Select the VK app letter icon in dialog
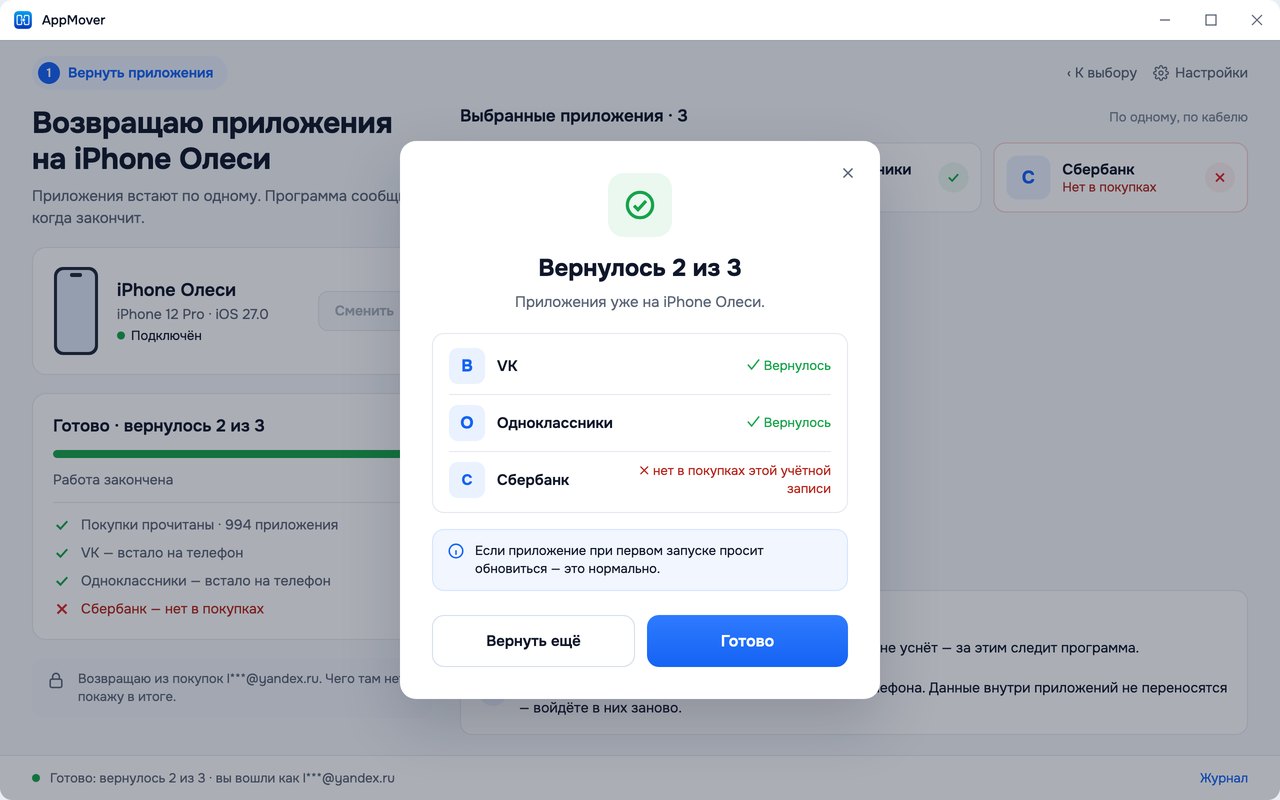 (467, 366)
